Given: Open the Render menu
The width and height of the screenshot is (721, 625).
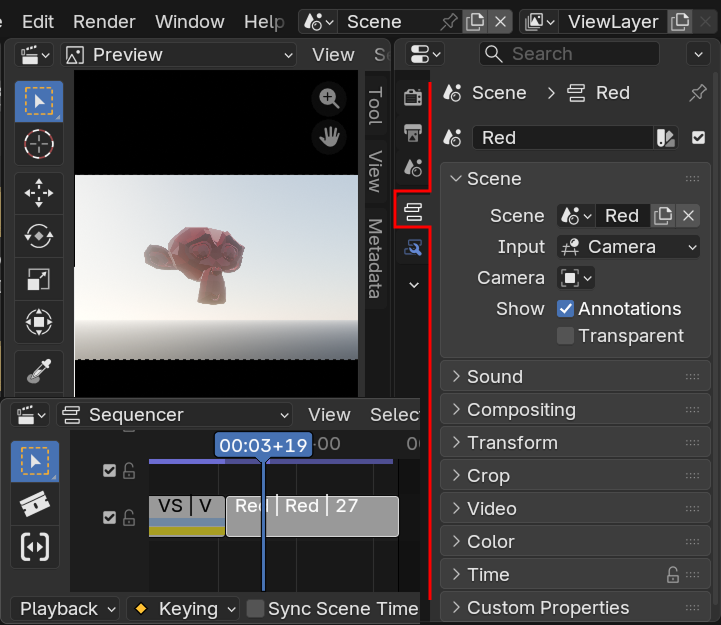Looking at the screenshot, I should pyautogui.click(x=104, y=21).
